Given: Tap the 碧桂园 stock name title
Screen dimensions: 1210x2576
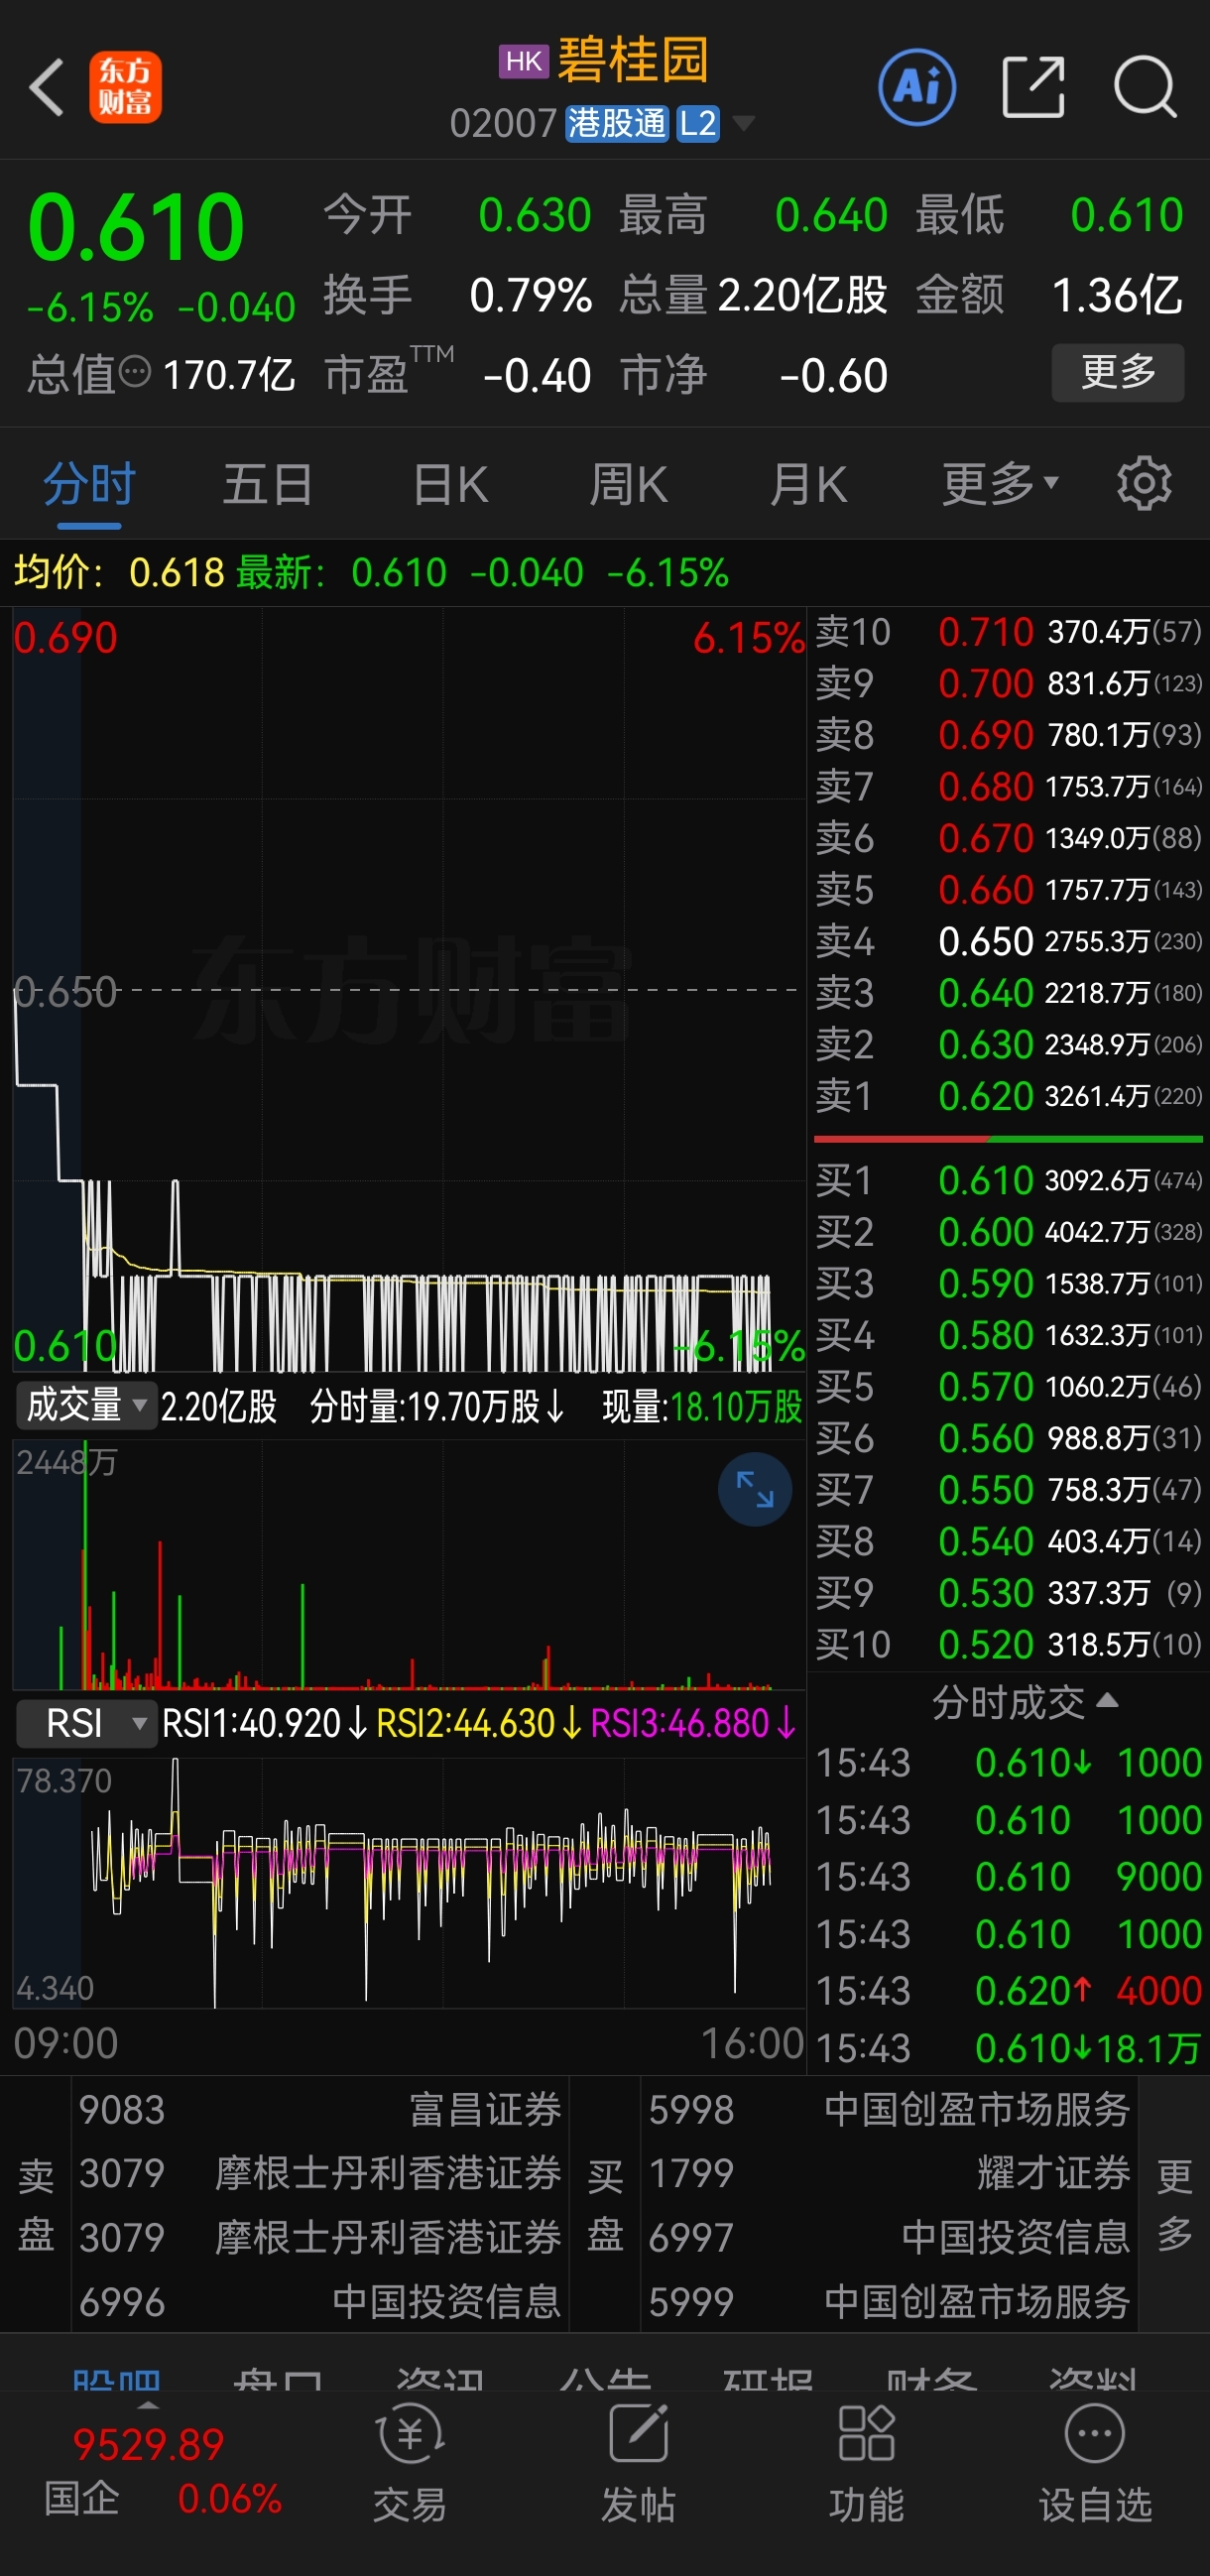Looking at the screenshot, I should [x=633, y=60].
